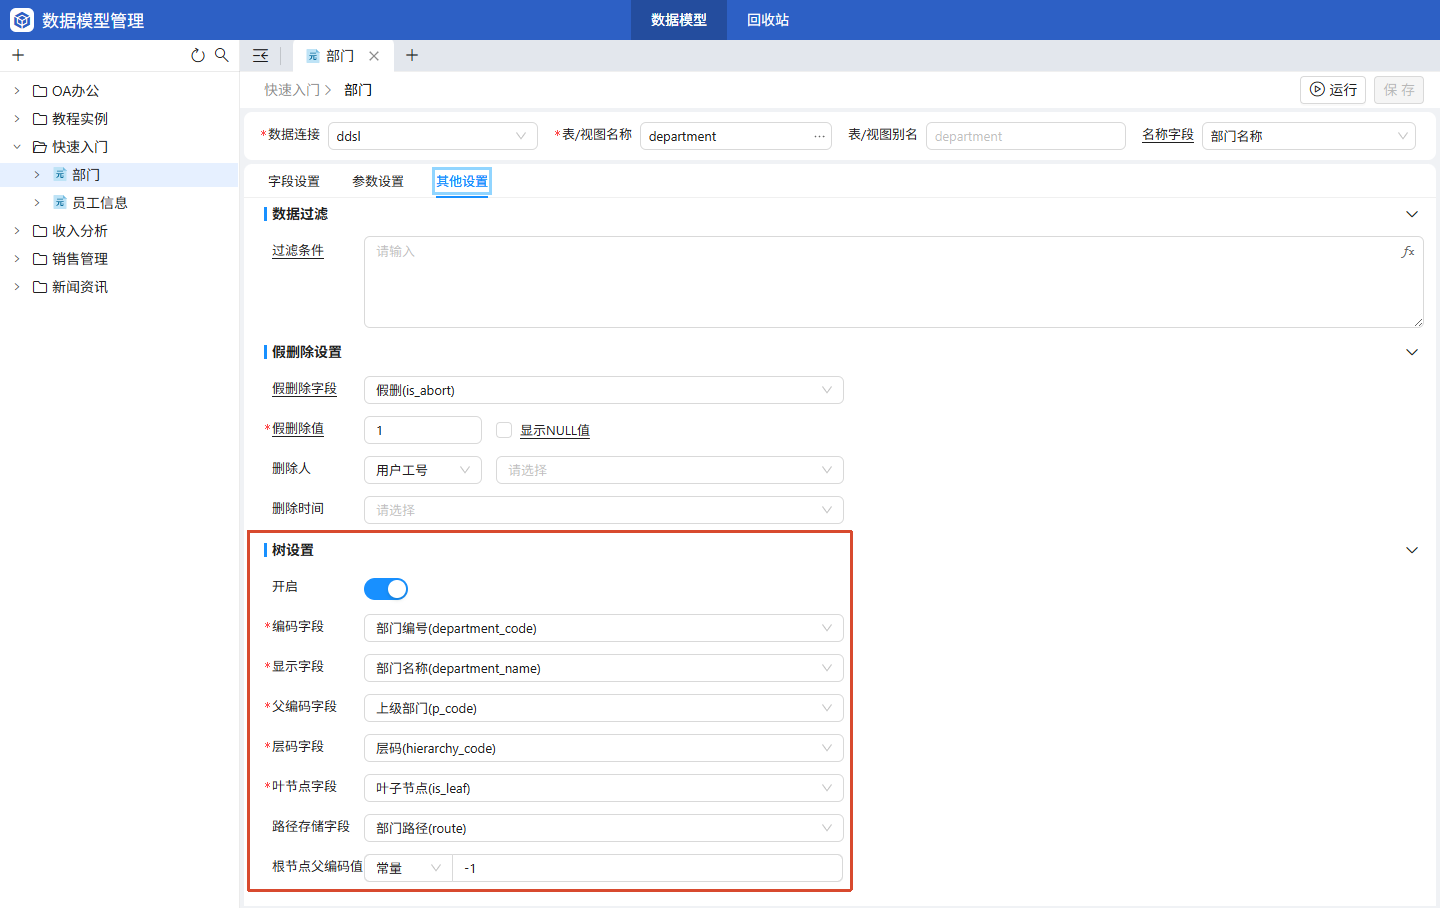This screenshot has width=1440, height=908.
Task: Open the 删除时间 dropdown
Action: 604,510
